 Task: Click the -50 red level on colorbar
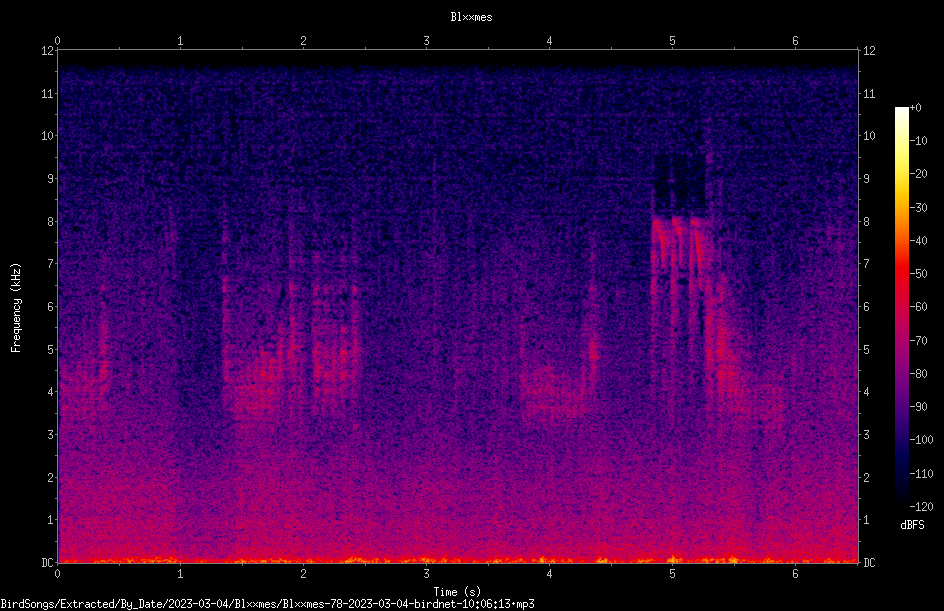(x=918, y=273)
